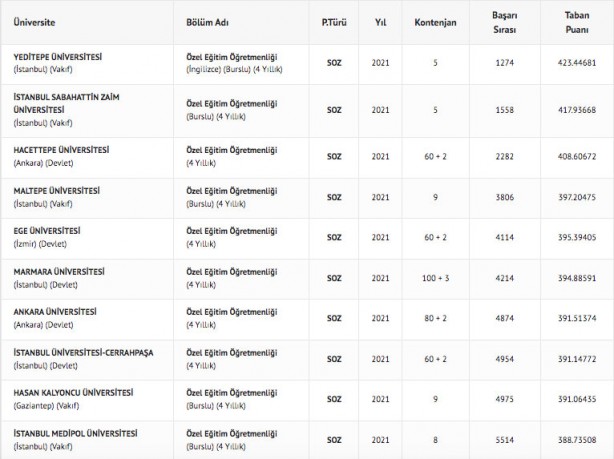Select Ankara Üniversitesi entry
Viewport: 614px width, 459px height.
55,311
